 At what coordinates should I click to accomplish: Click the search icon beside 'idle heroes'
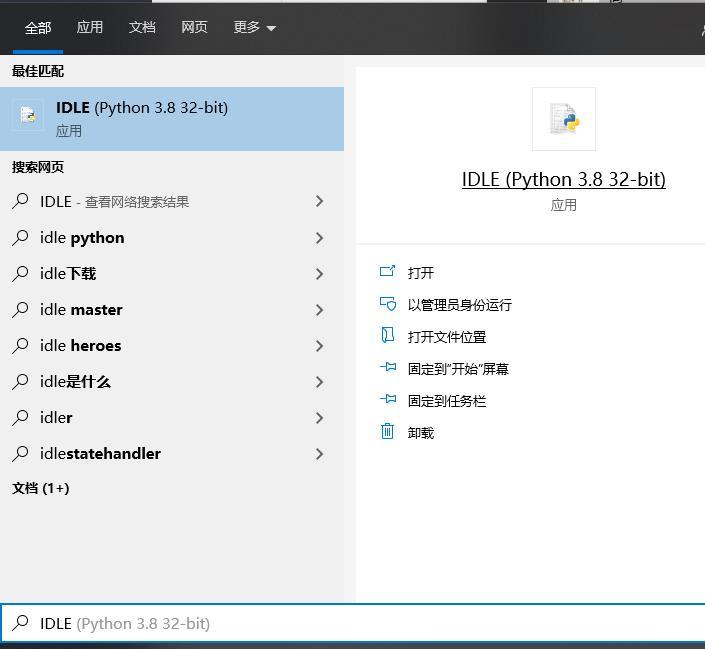(20, 345)
